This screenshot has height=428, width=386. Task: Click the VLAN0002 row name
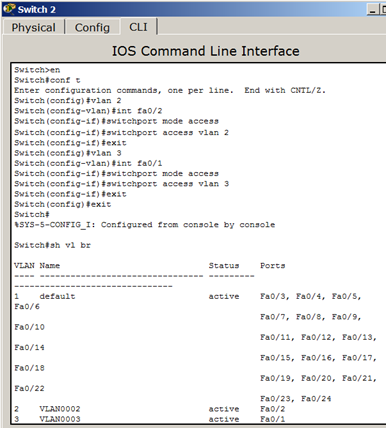pos(60,409)
